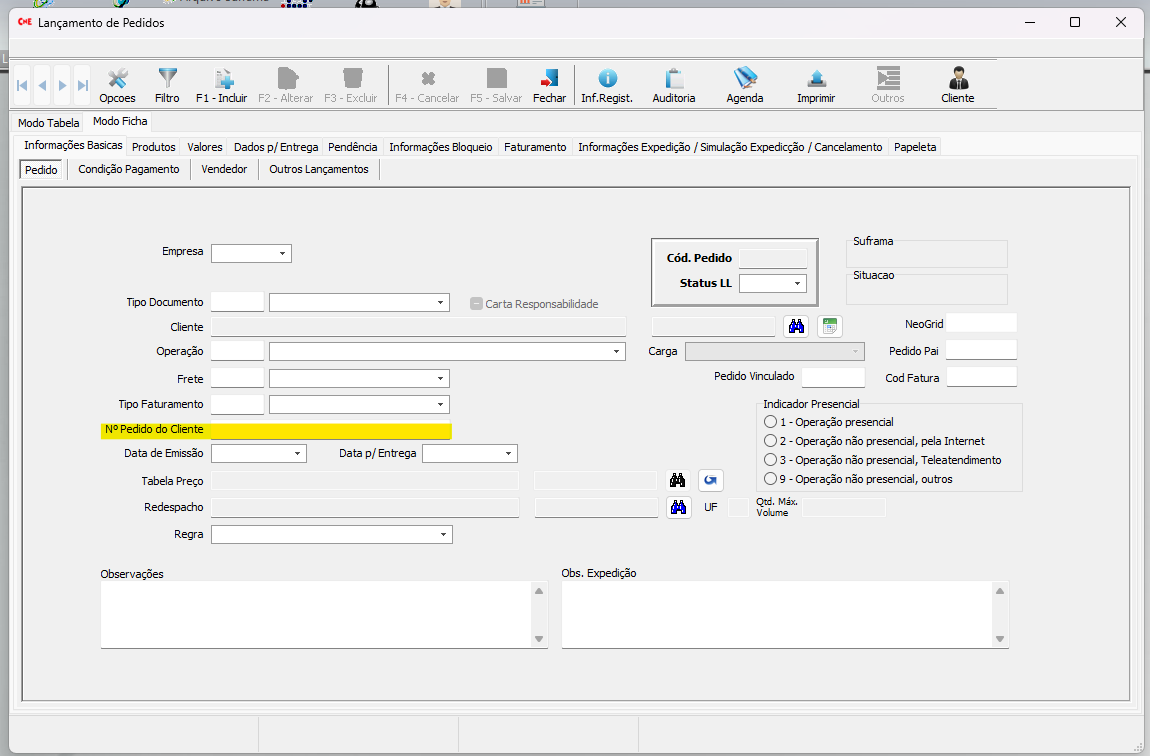Select Operação não presencial, pela Internet
The image size is (1150, 756).
tap(770, 441)
